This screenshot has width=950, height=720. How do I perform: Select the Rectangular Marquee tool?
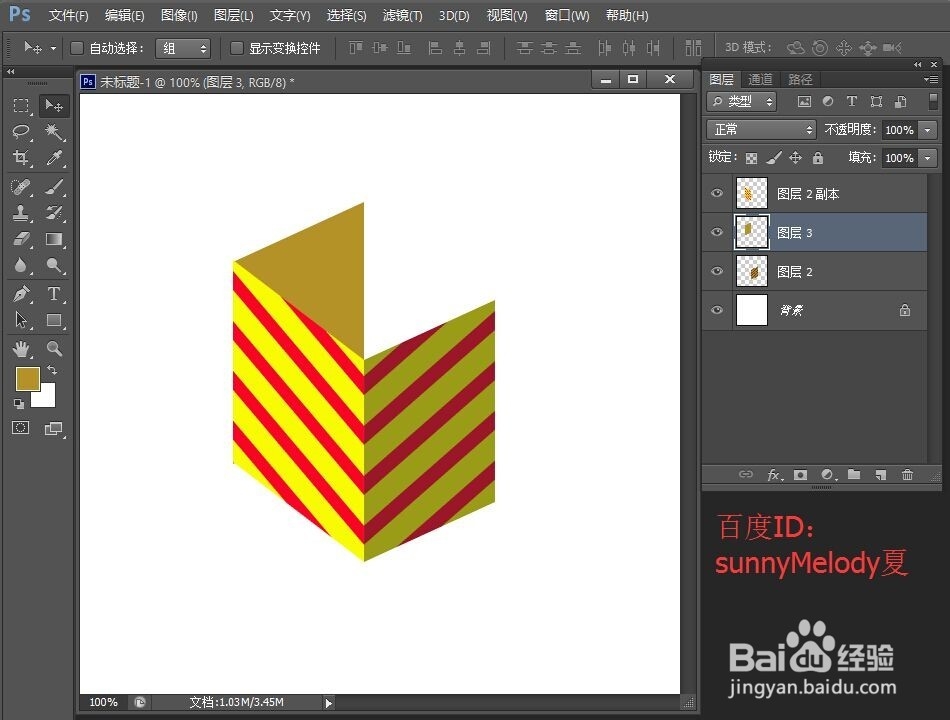pyautogui.click(x=21, y=106)
